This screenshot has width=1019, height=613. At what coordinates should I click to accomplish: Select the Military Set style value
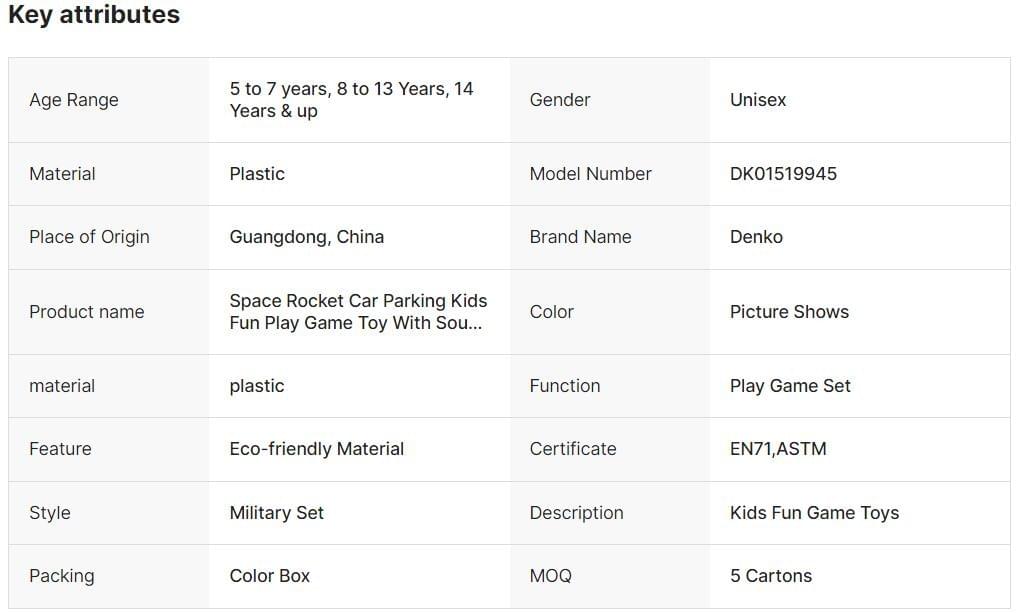(276, 513)
